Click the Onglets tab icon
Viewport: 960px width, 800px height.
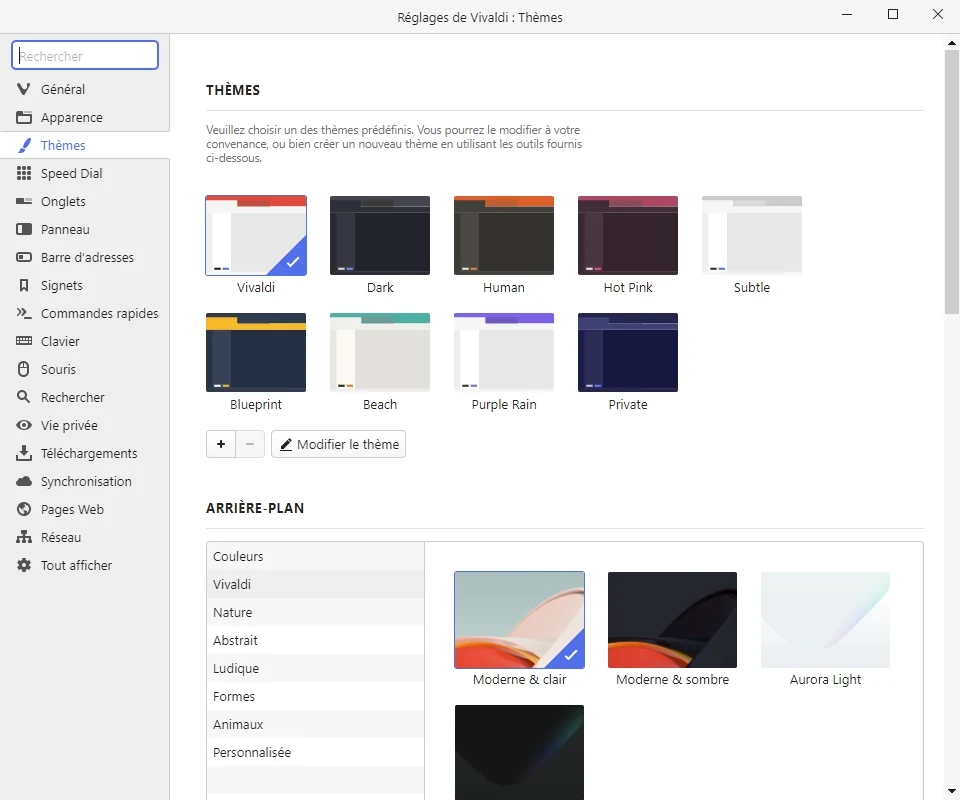[x=24, y=201]
